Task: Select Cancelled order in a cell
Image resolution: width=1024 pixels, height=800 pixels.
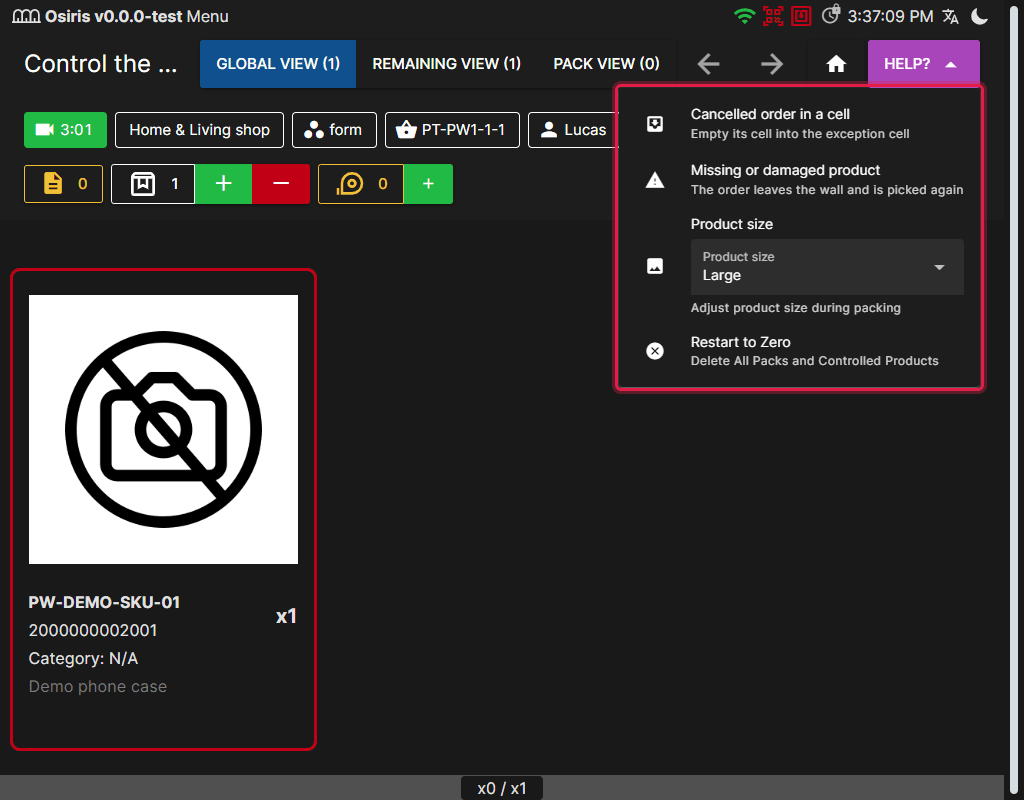Action: click(x=799, y=123)
